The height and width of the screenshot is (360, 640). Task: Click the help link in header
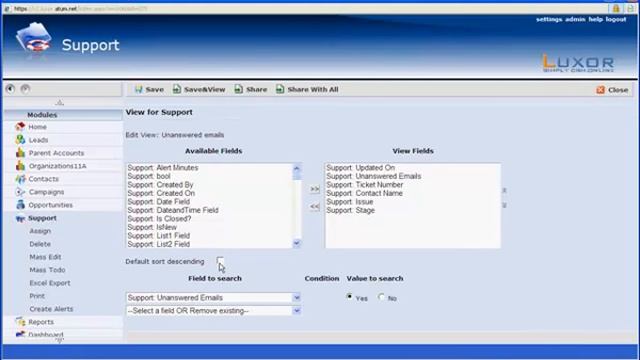596,19
